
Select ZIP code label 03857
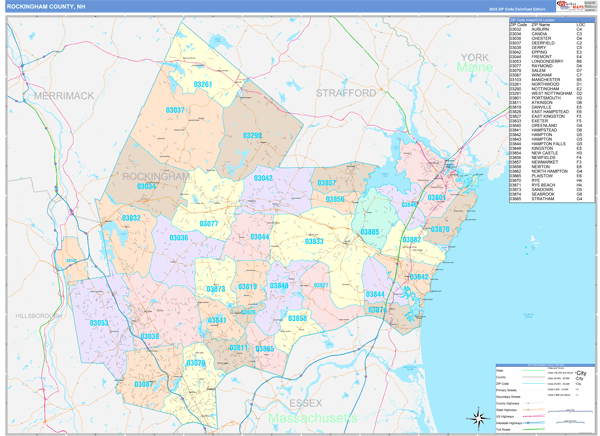pos(327,183)
